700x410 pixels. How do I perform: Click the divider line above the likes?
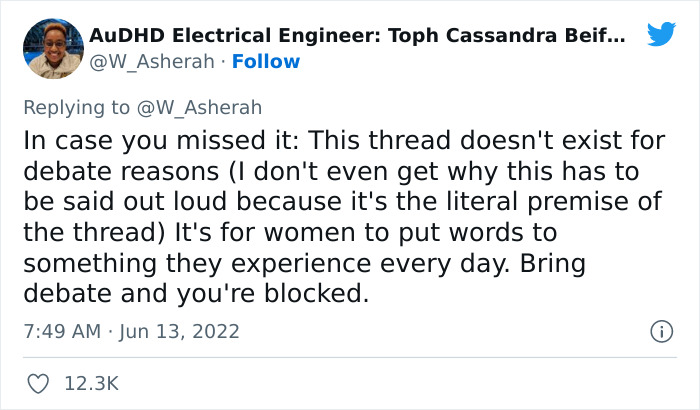tap(350, 357)
